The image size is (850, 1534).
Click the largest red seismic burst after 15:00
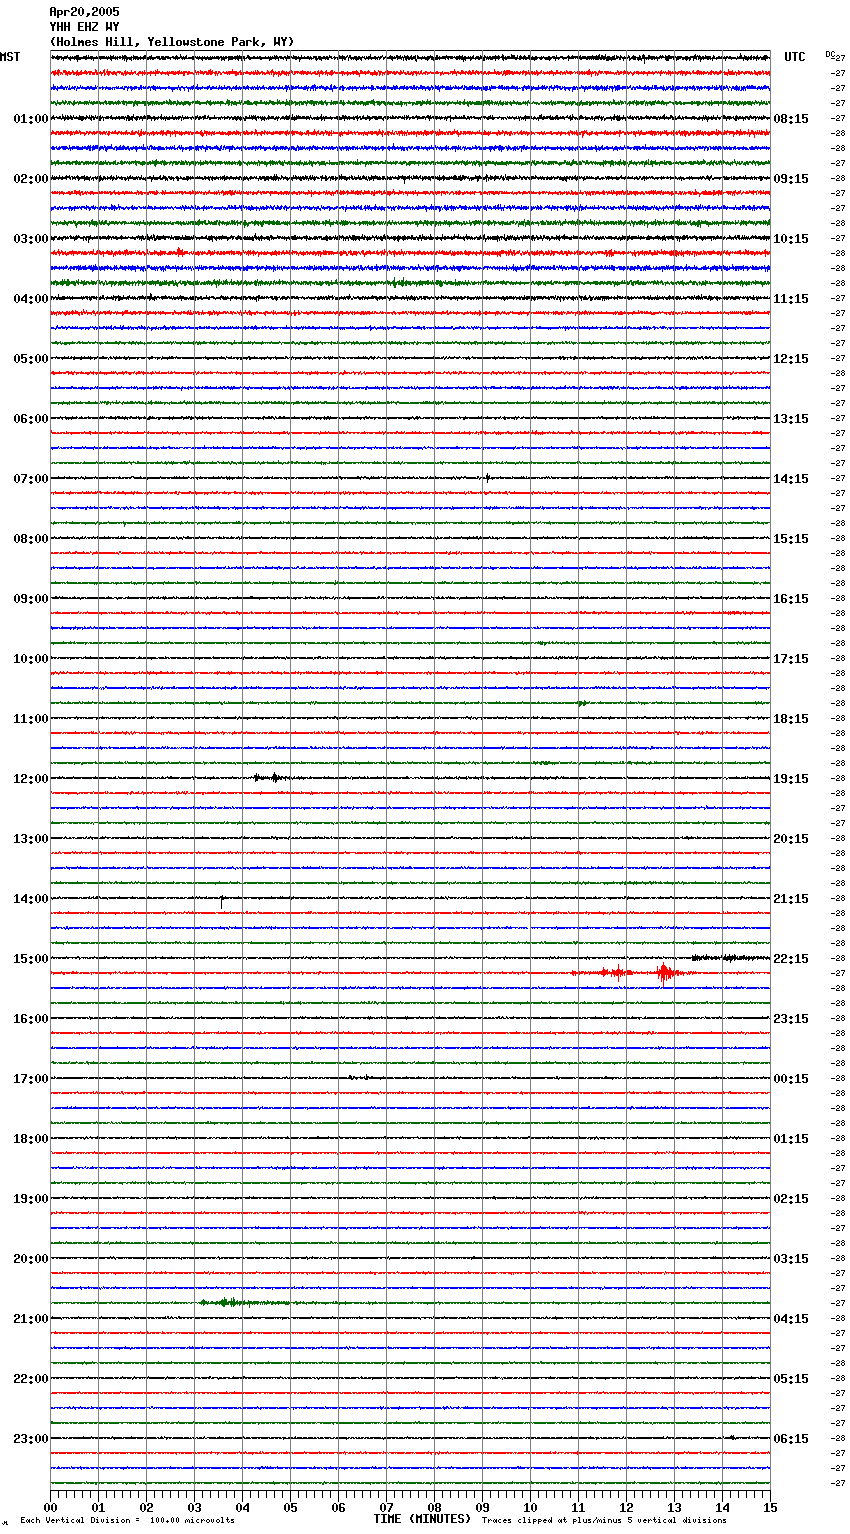[x=664, y=973]
